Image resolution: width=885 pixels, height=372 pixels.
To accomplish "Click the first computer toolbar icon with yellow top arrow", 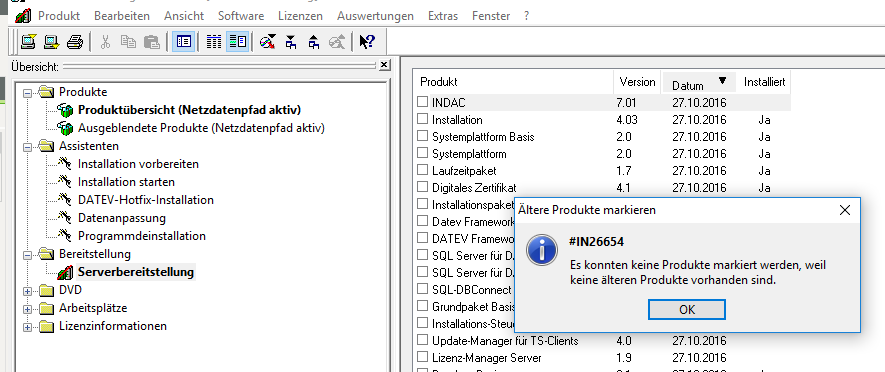I will tap(28, 42).
